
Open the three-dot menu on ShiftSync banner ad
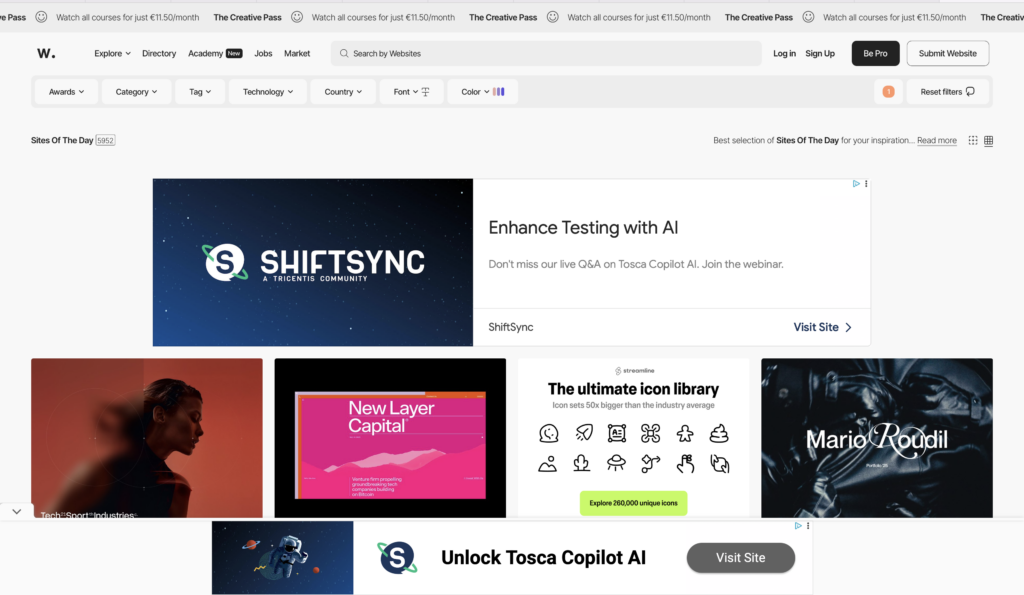866,184
